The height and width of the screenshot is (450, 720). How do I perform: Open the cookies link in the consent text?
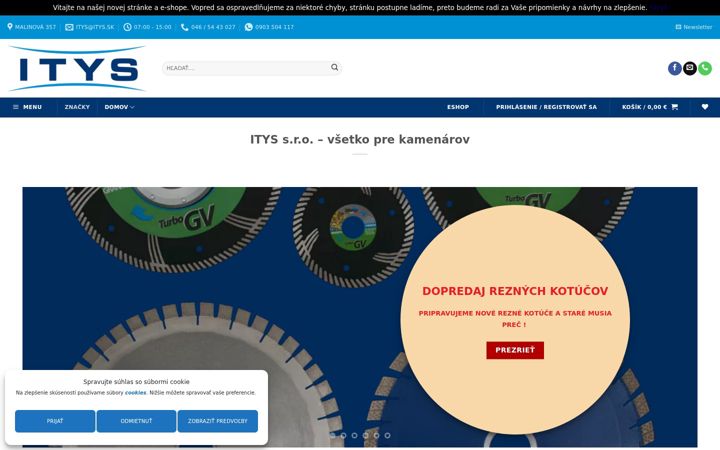(135, 393)
